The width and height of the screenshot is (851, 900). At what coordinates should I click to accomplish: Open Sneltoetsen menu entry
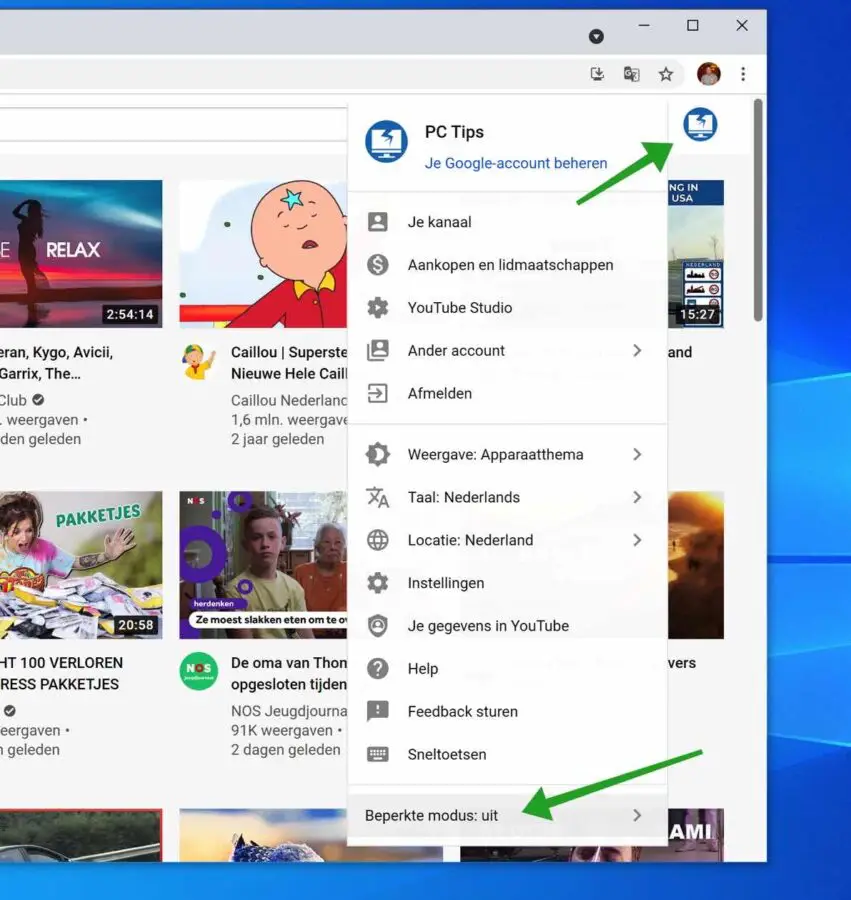coord(507,754)
